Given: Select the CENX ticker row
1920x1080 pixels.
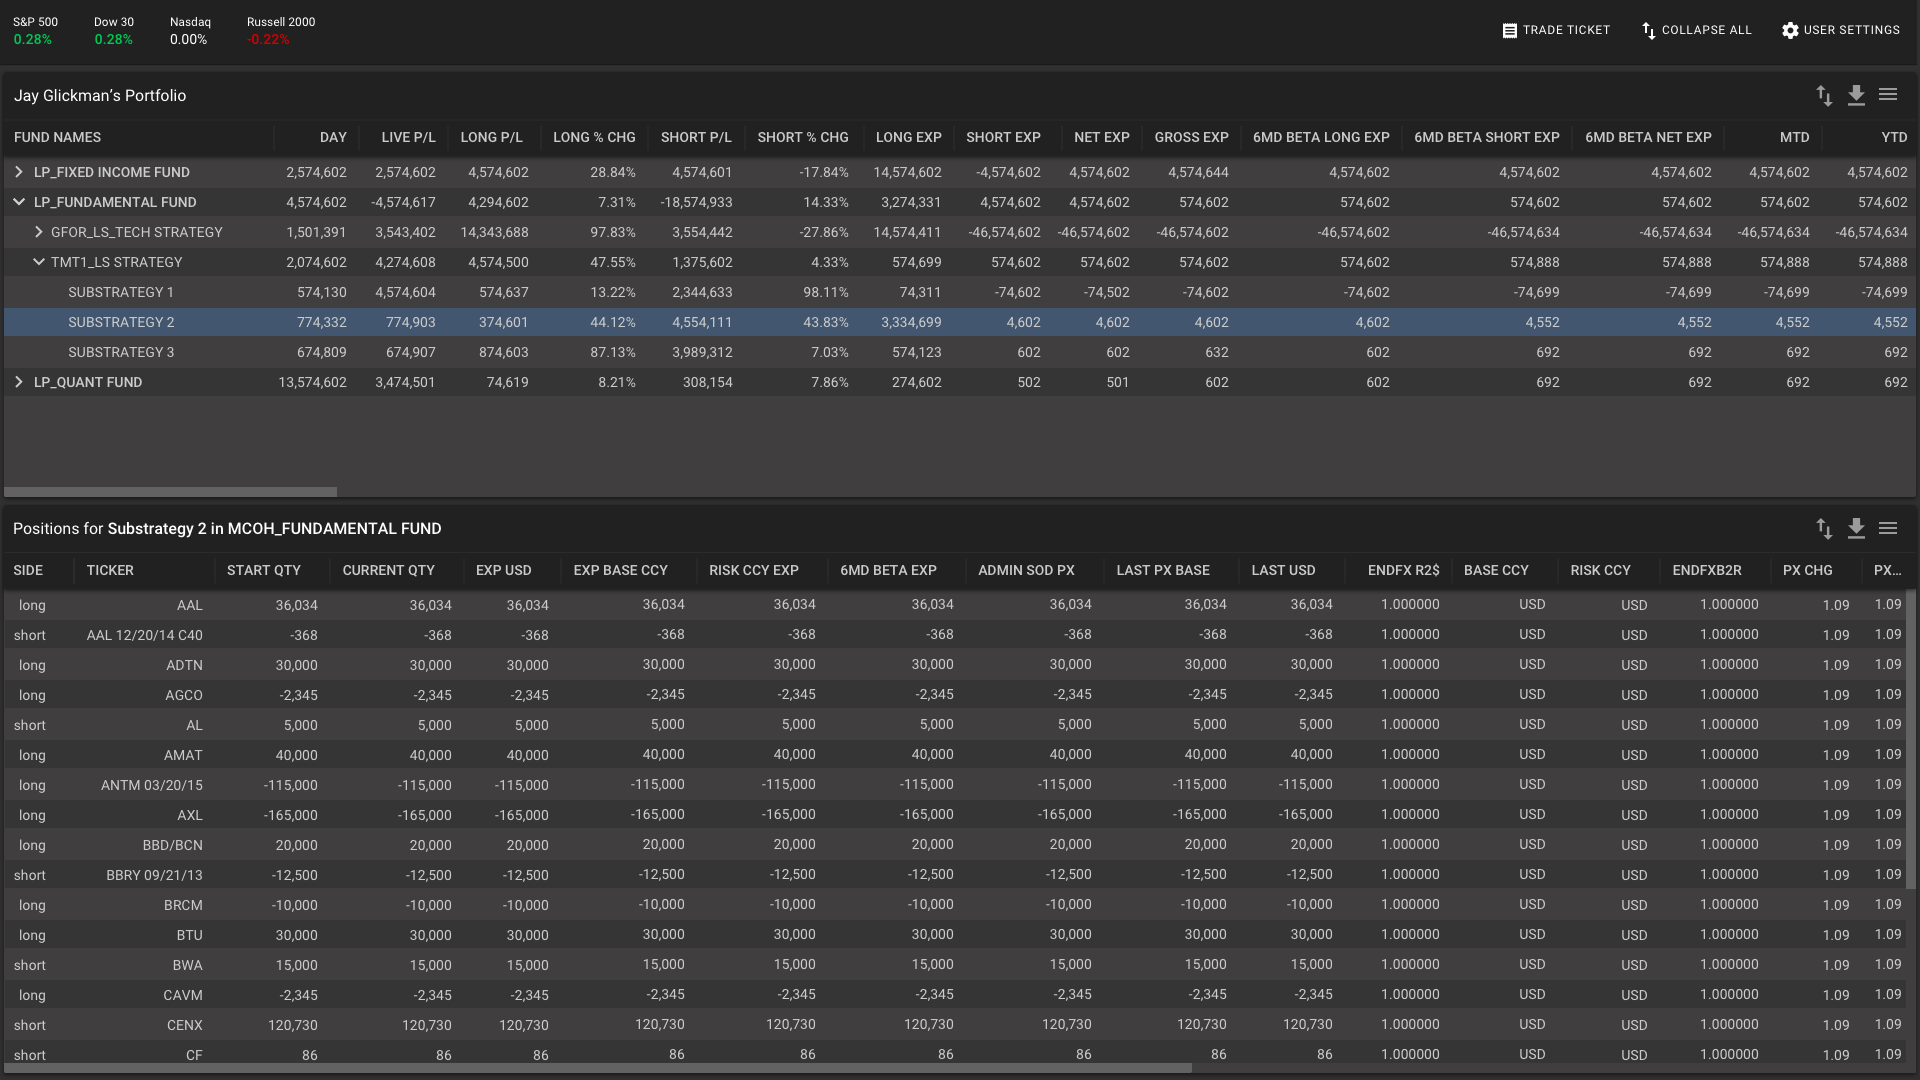Looking at the screenshot, I should tap(955, 1025).
